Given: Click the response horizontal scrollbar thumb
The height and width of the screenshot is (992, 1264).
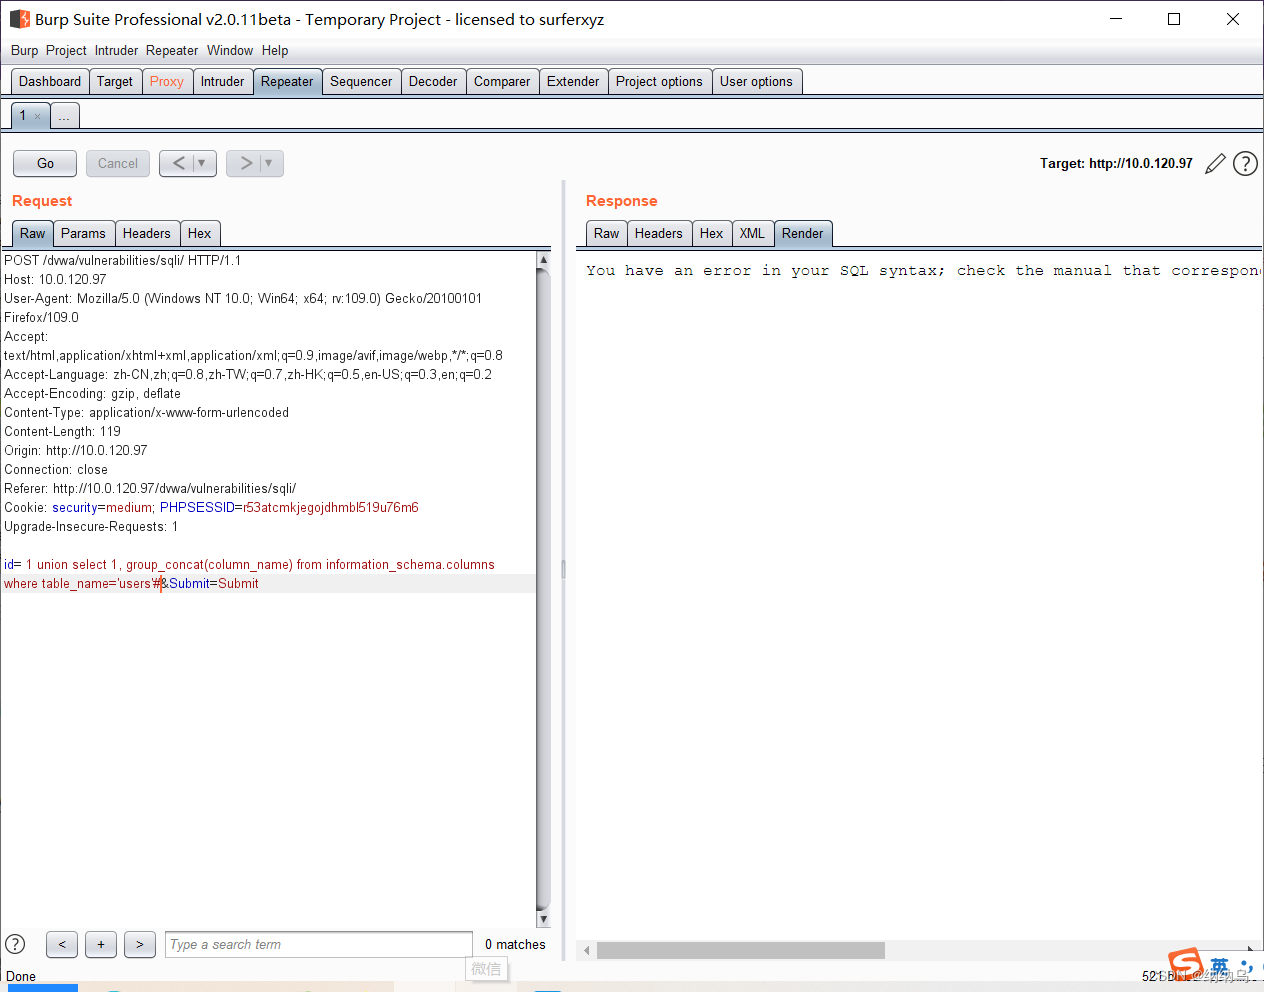Looking at the screenshot, I should point(741,950).
